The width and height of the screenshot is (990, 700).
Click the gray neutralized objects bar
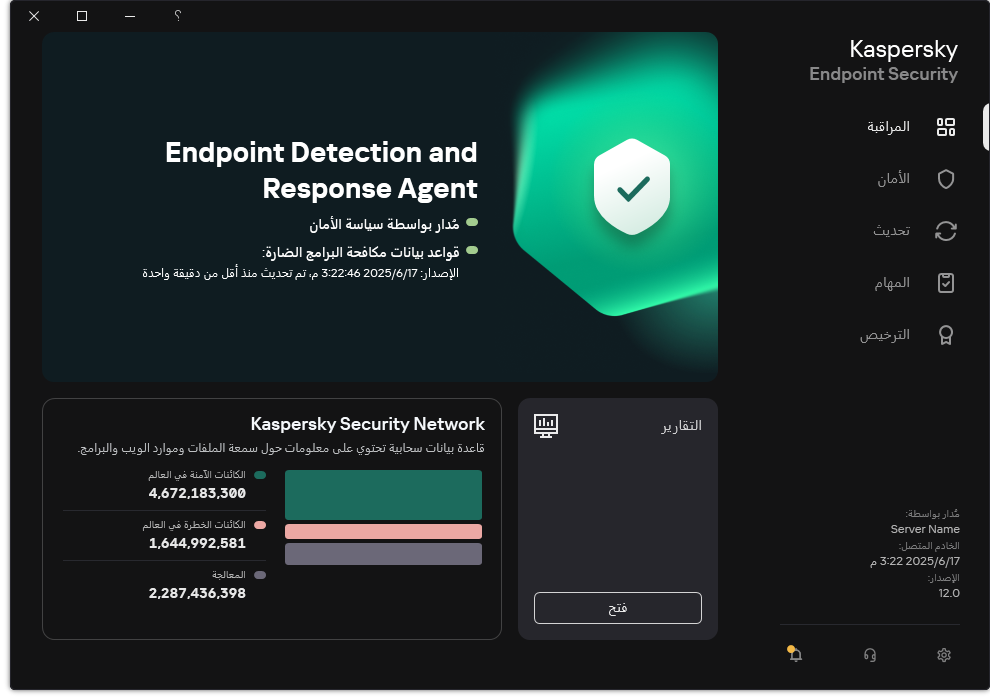pyautogui.click(x=383, y=553)
